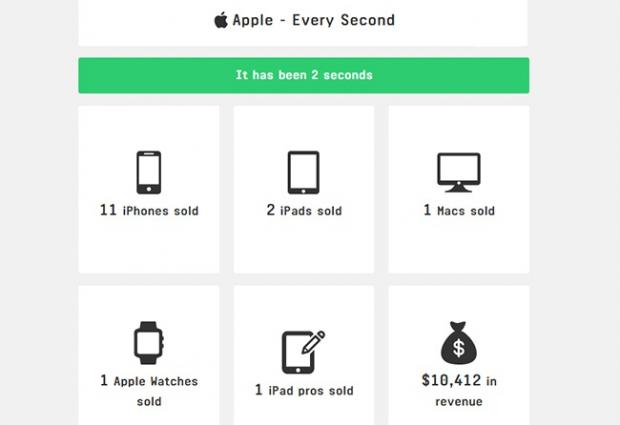Select the "1 iPad pros sold" text
This screenshot has height=425, width=620.
(304, 390)
